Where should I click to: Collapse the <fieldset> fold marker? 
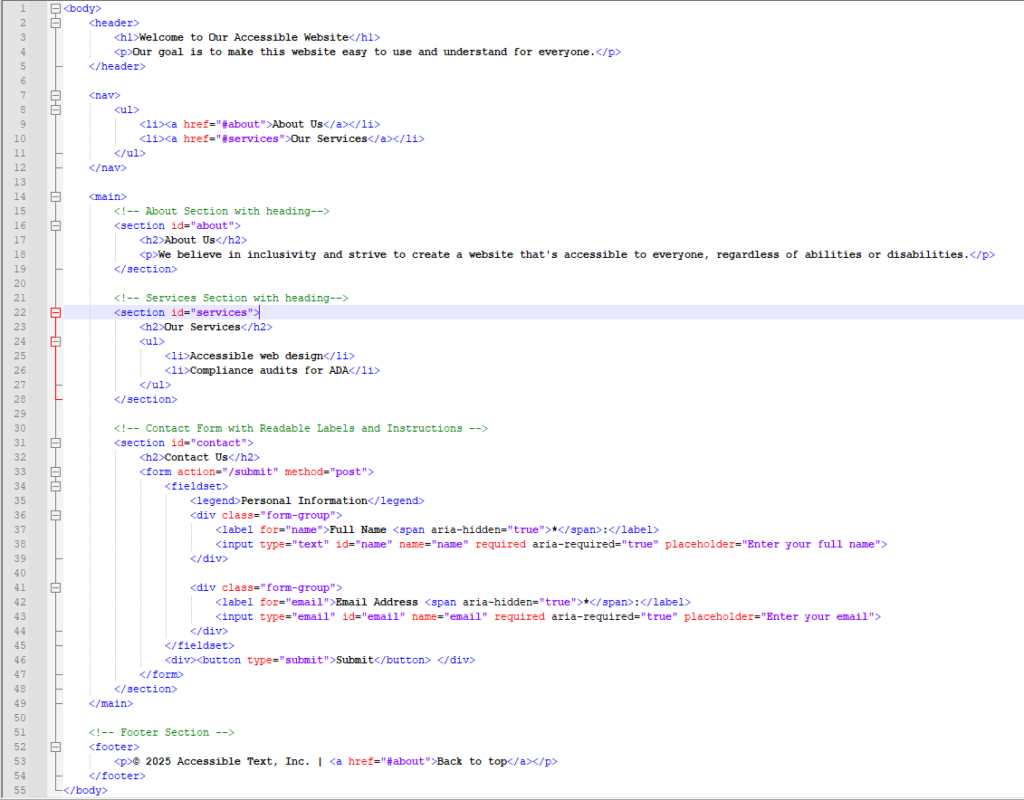click(x=53, y=485)
